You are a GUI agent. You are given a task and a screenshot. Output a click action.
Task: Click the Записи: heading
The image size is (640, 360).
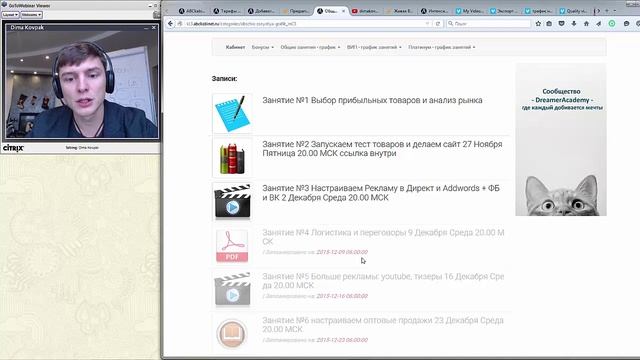[224, 78]
